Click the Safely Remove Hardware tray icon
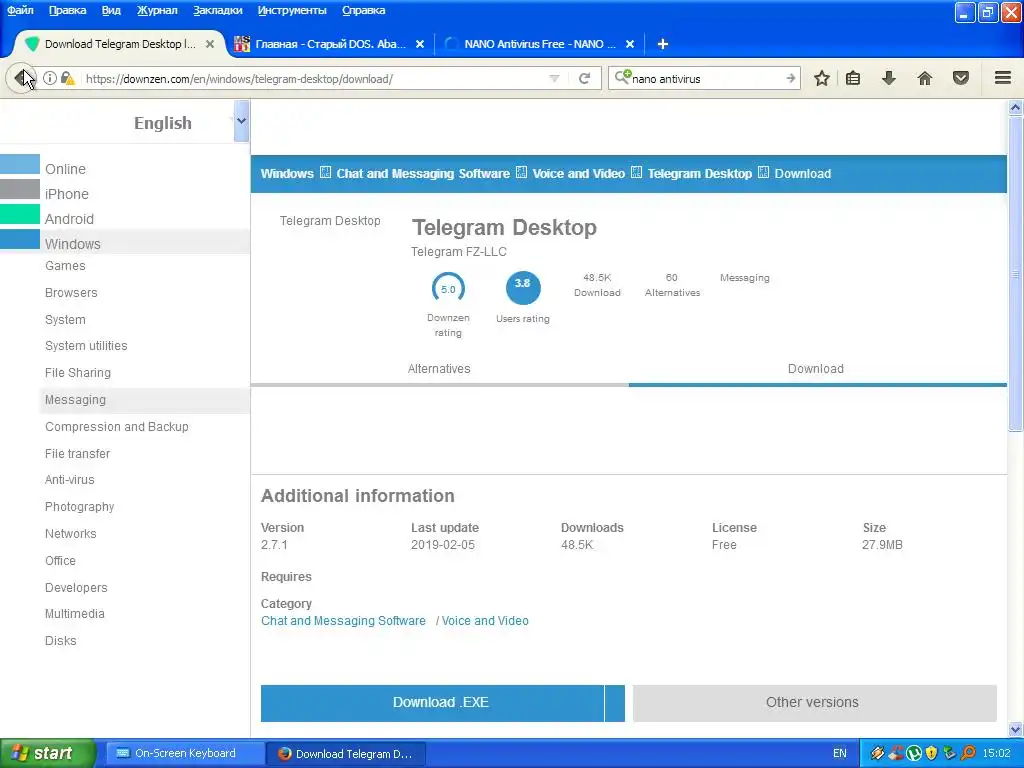 pyautogui.click(x=950, y=754)
